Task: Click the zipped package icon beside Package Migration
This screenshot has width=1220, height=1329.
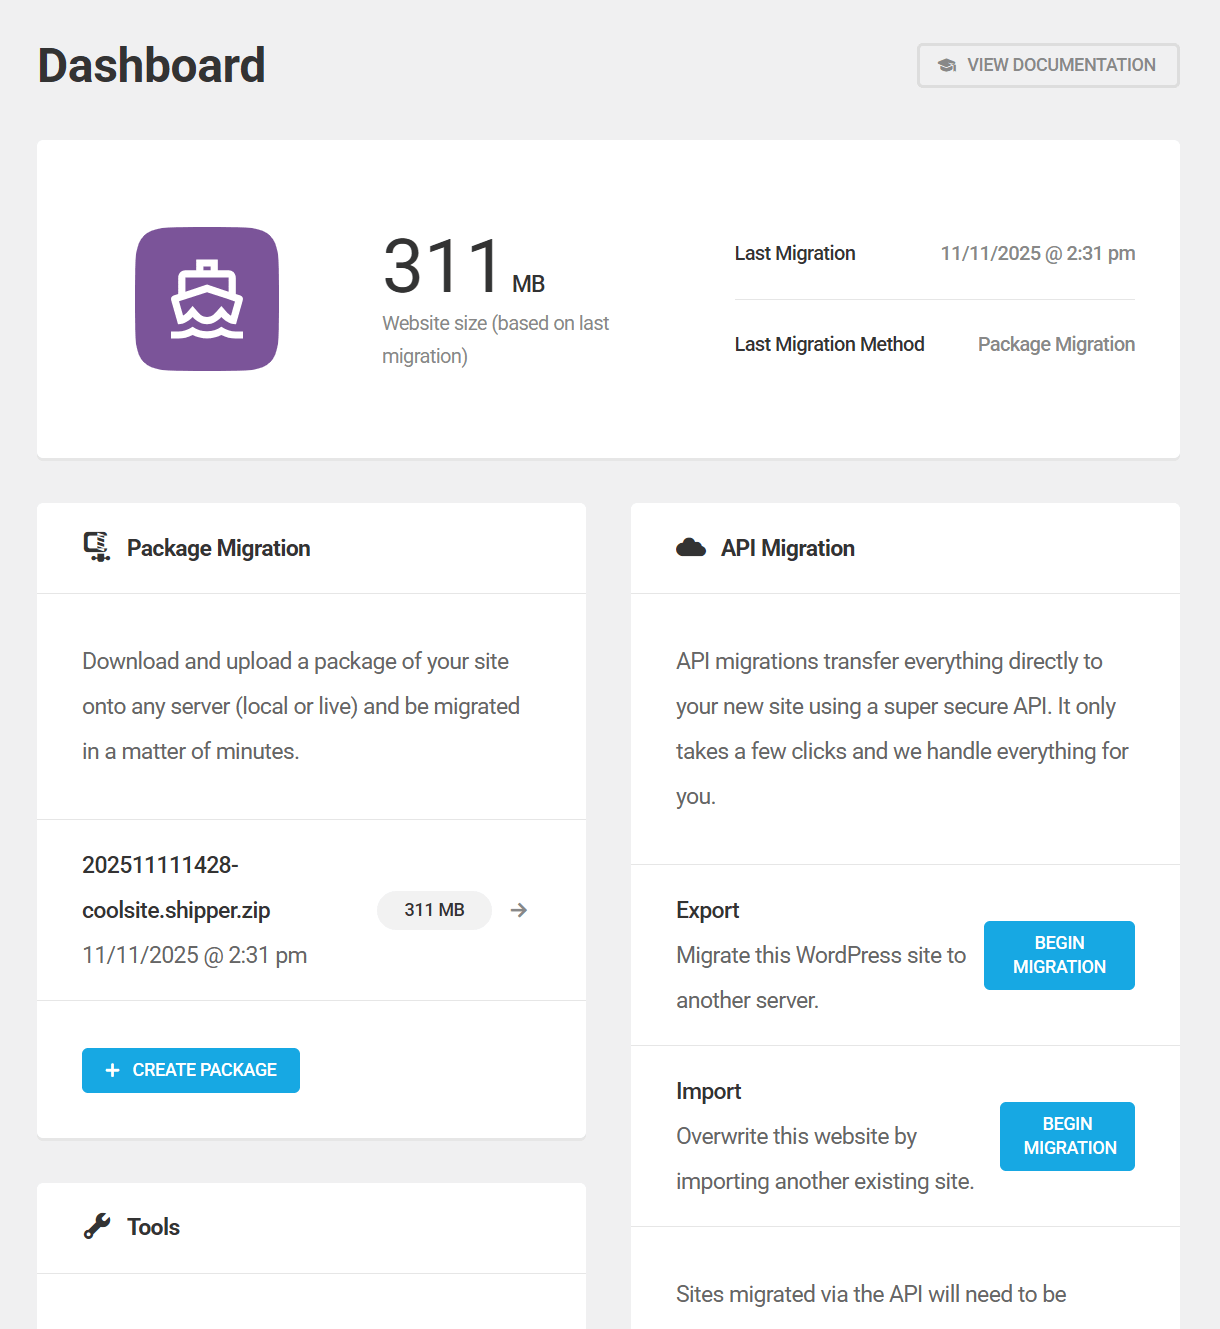Action: point(95,547)
